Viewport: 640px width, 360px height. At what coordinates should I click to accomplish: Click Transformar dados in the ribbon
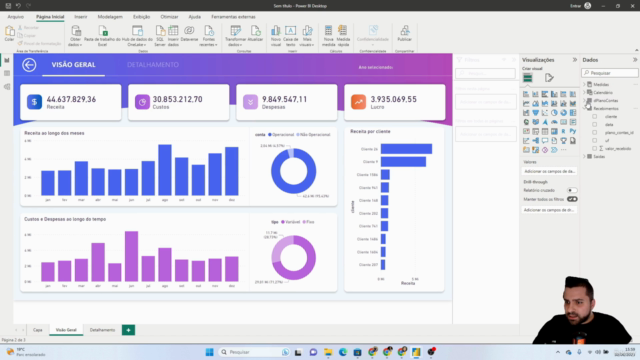(x=235, y=36)
